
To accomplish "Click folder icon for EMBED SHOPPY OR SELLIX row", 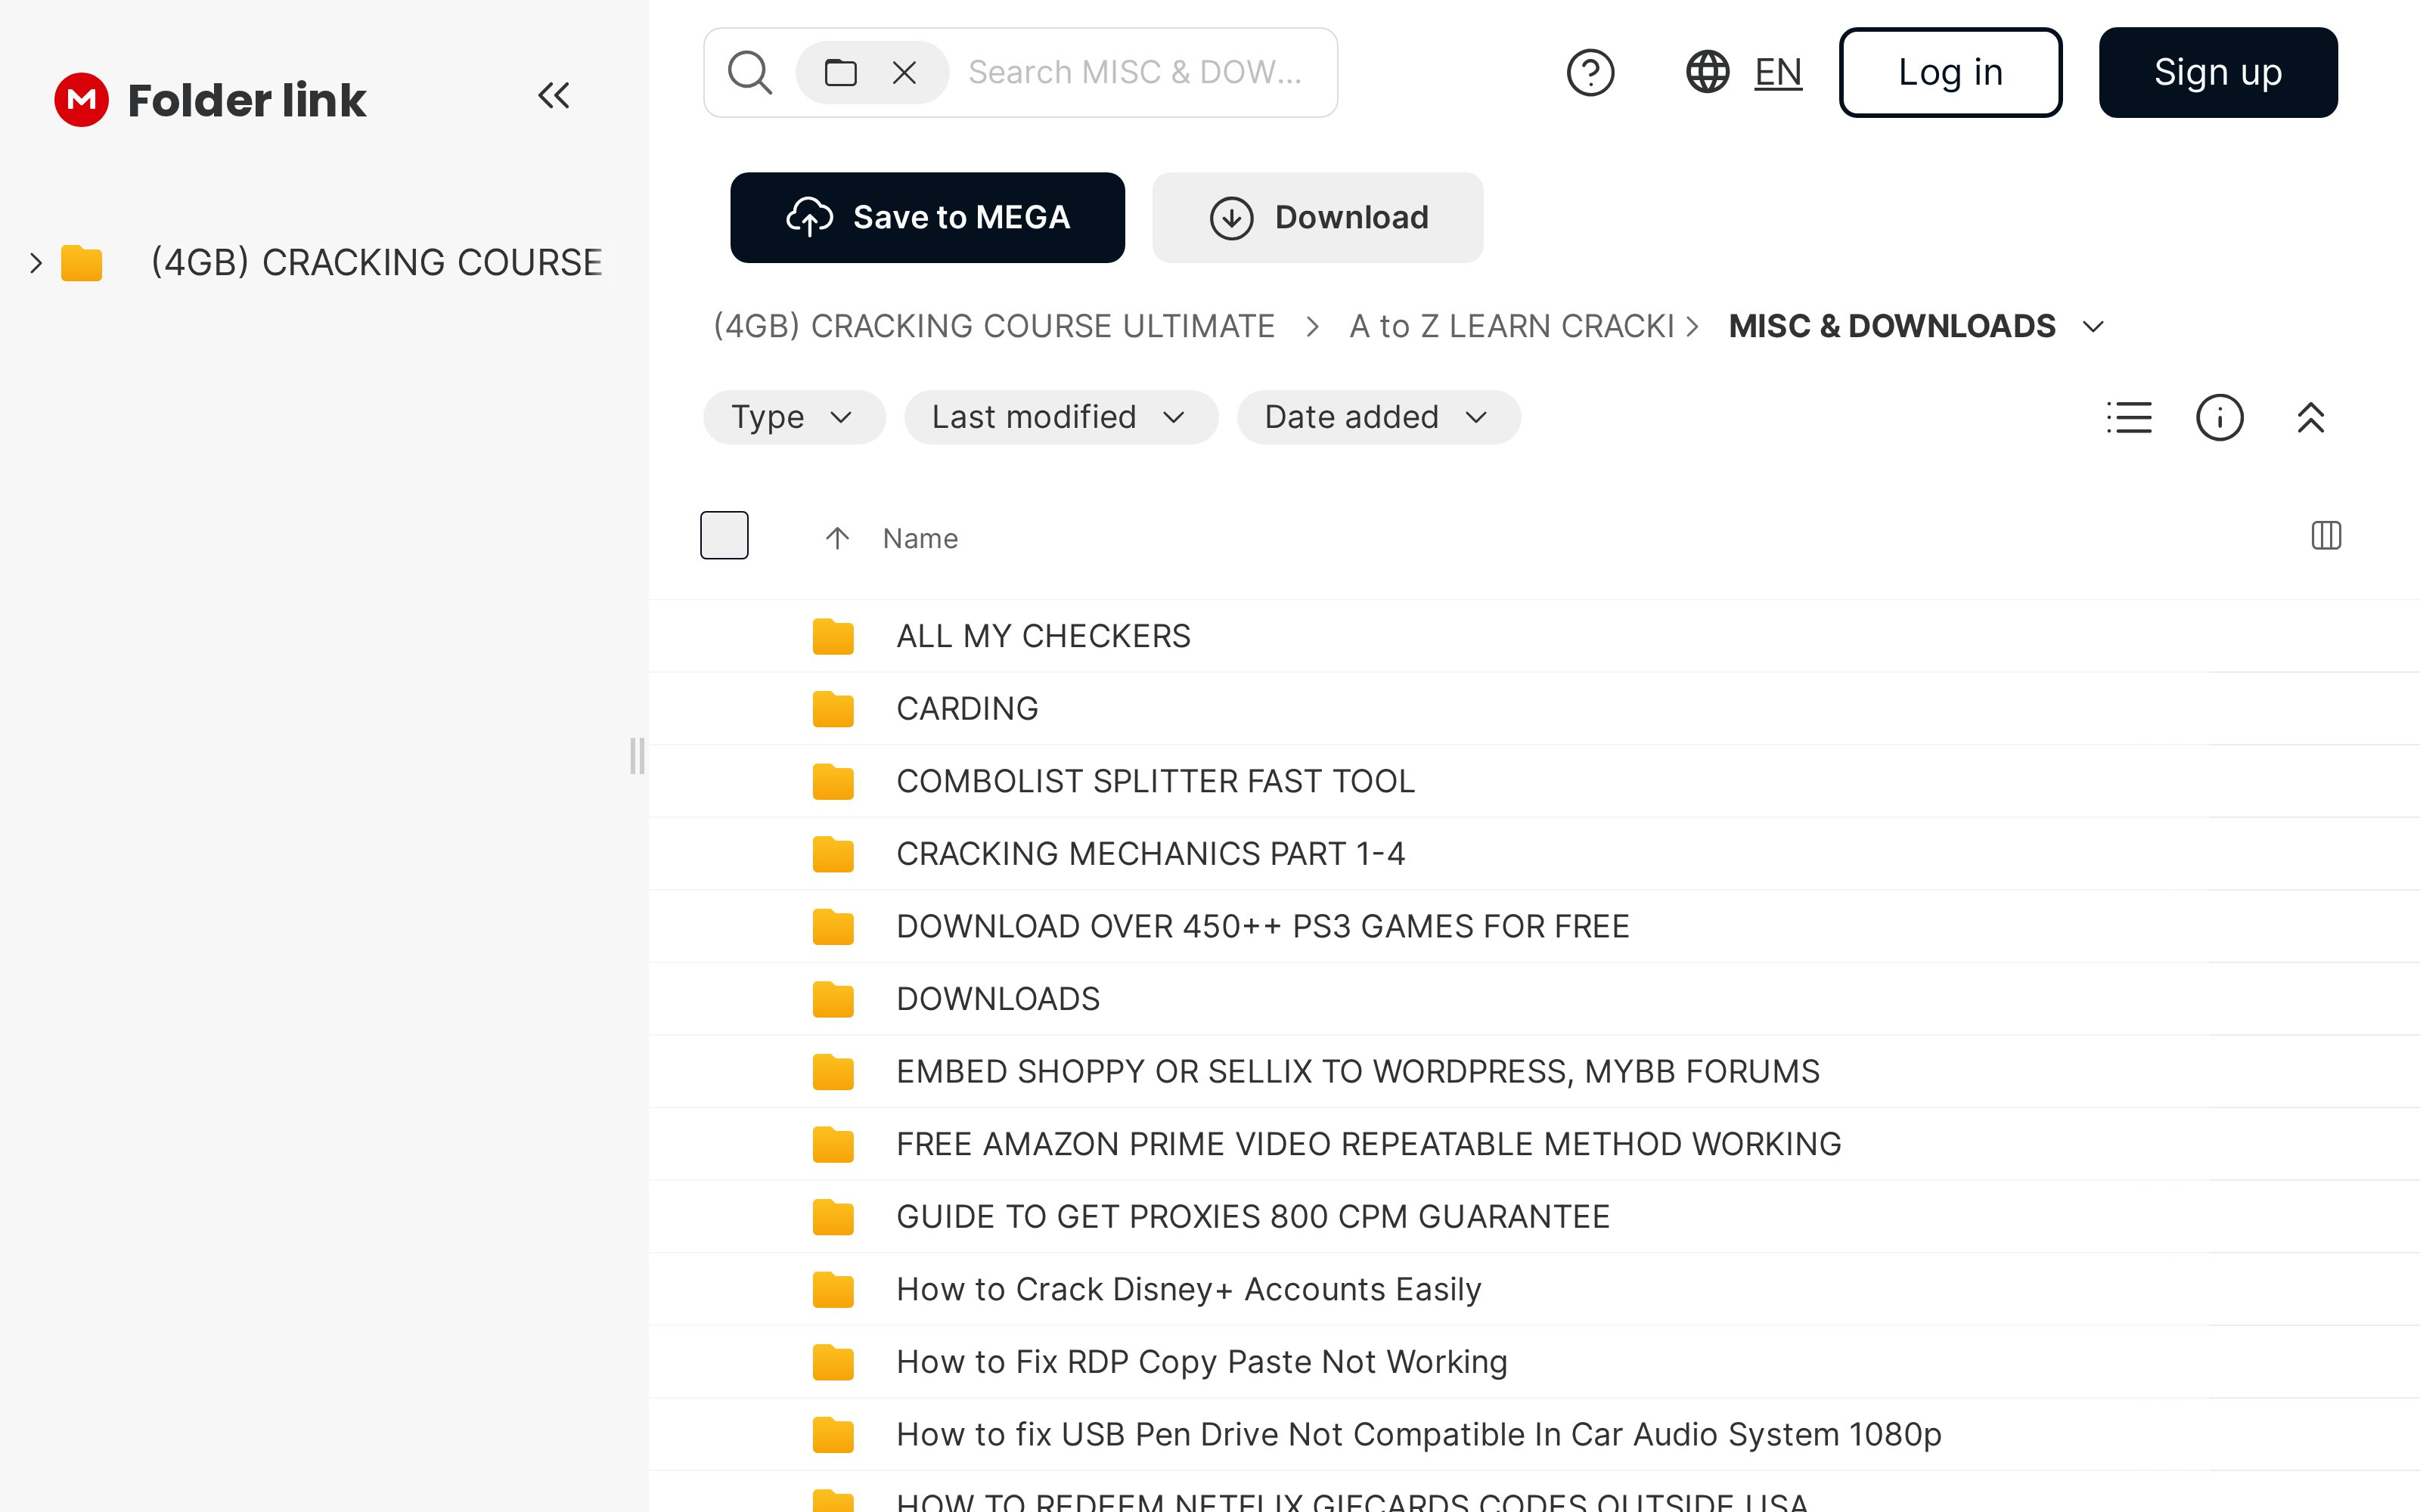I will coord(833,1072).
